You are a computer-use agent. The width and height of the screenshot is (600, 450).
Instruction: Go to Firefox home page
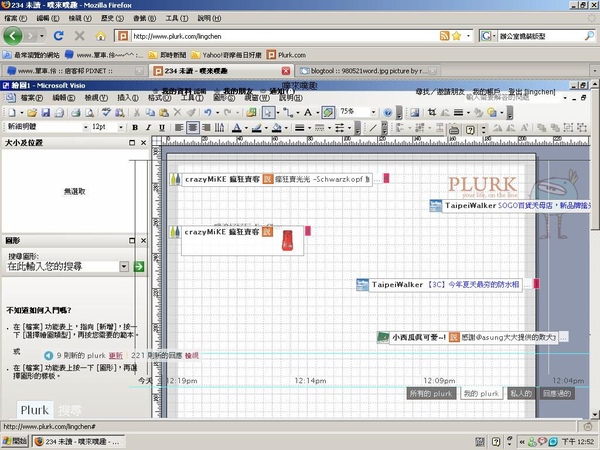(101, 36)
